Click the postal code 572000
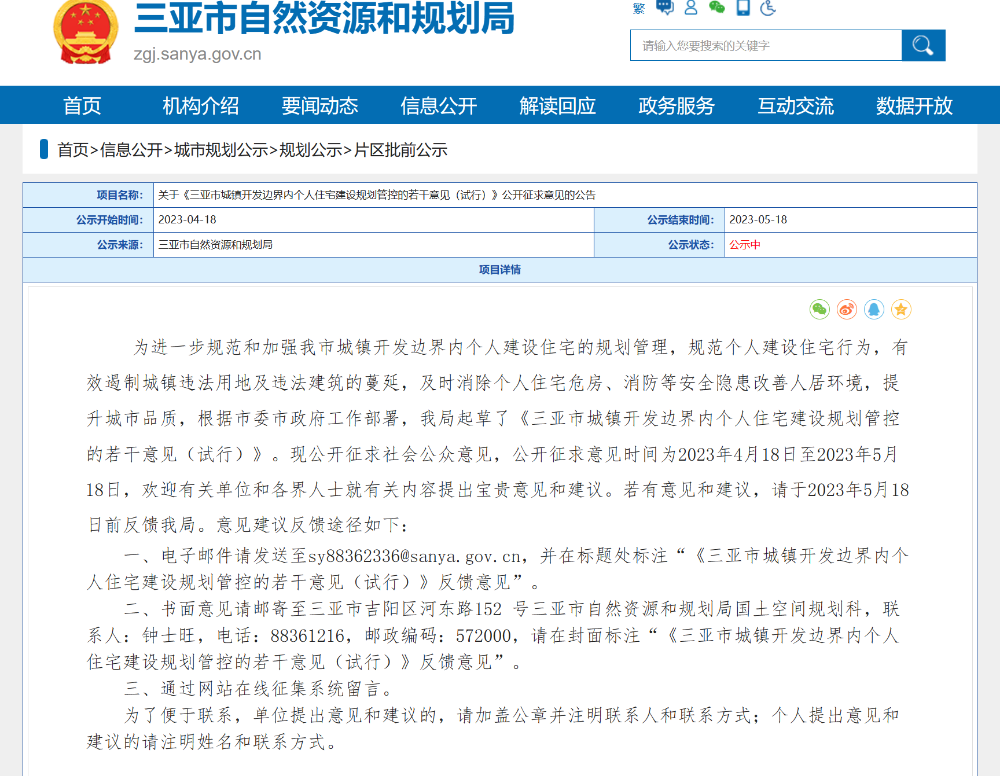Viewport: 1000px width, 776px height. coord(484,636)
